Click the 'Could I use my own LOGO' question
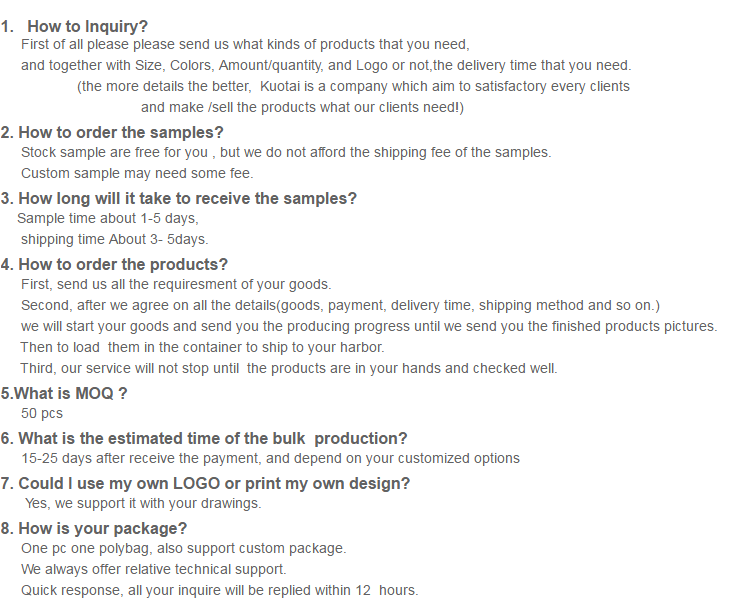The width and height of the screenshot is (730, 610). pyautogui.click(x=205, y=483)
